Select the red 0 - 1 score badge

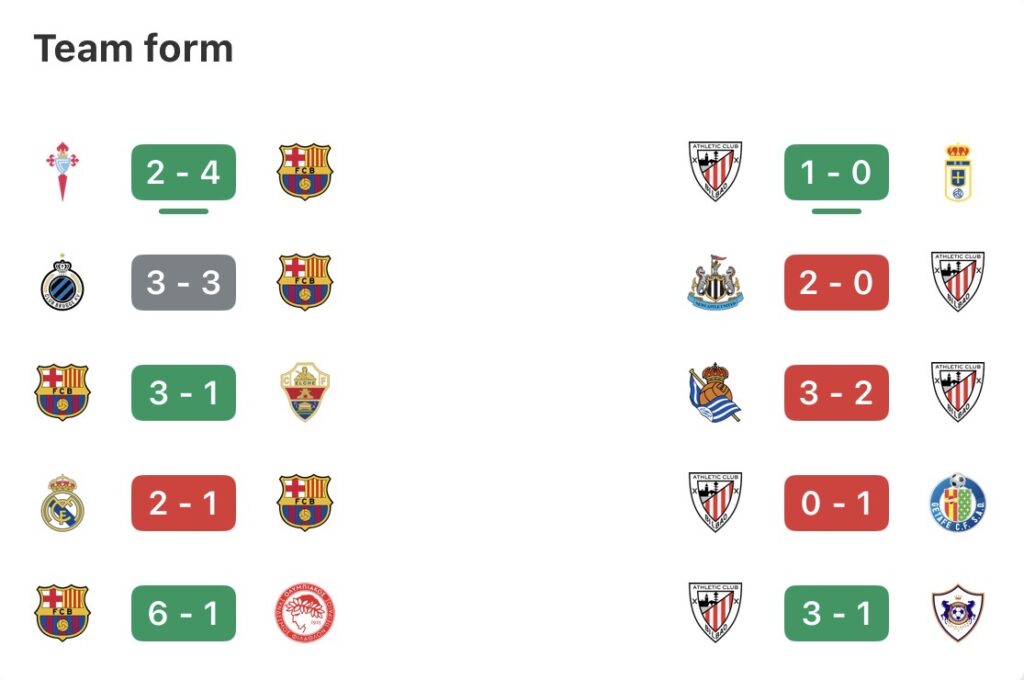(836, 502)
